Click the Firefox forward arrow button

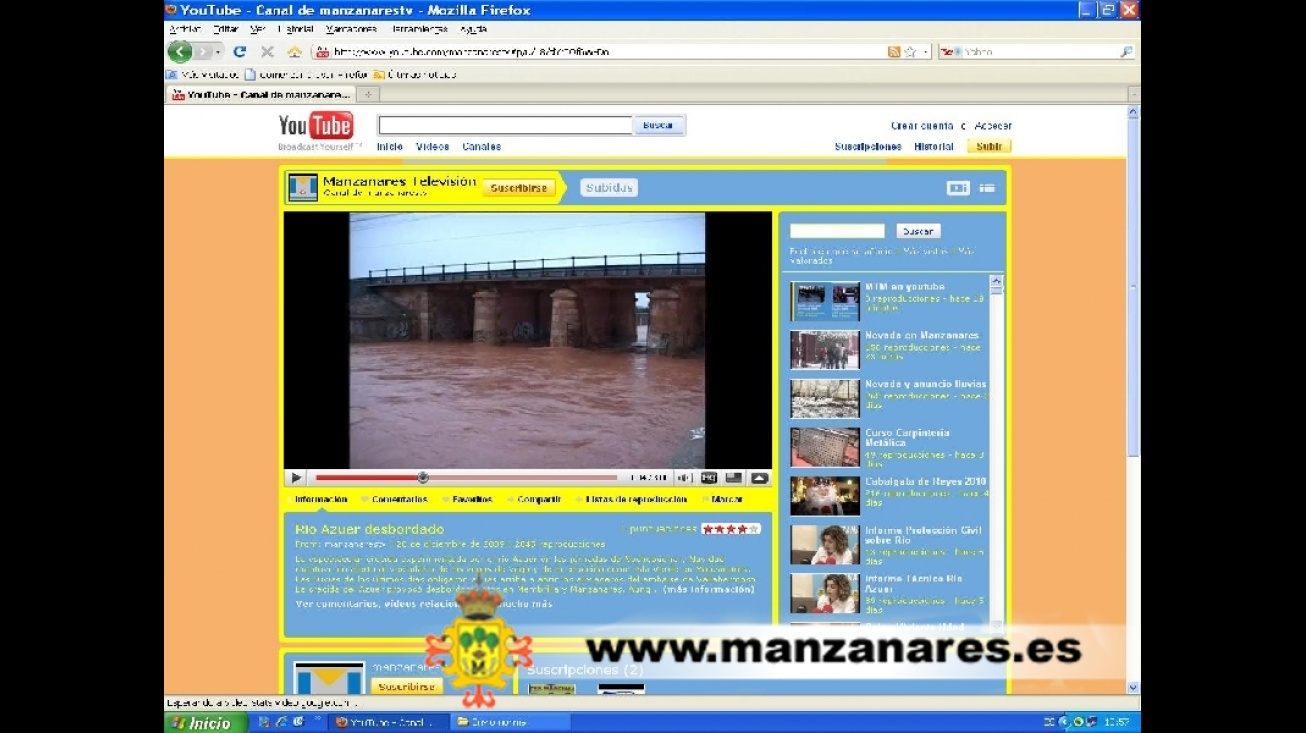[x=204, y=52]
